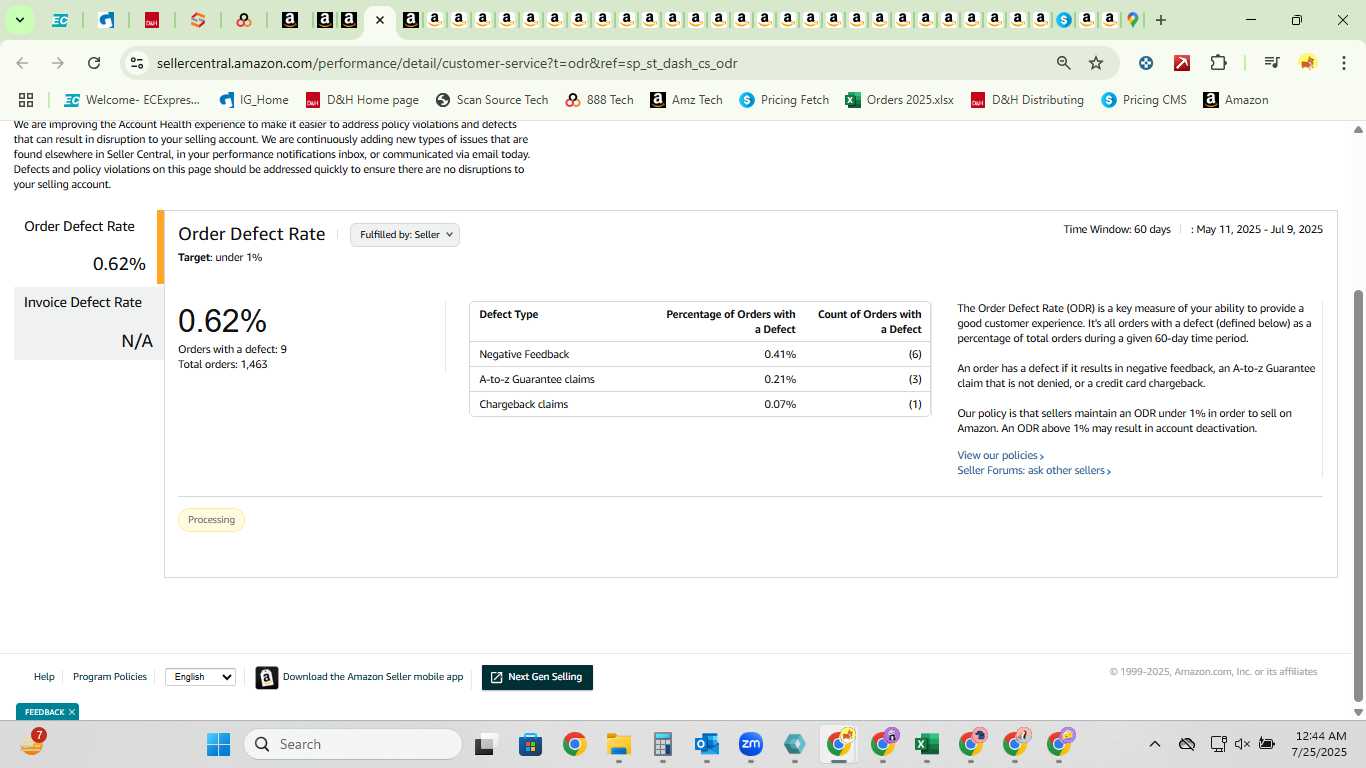
Task: Switch to the red D&H browser tab
Action: pos(152,20)
